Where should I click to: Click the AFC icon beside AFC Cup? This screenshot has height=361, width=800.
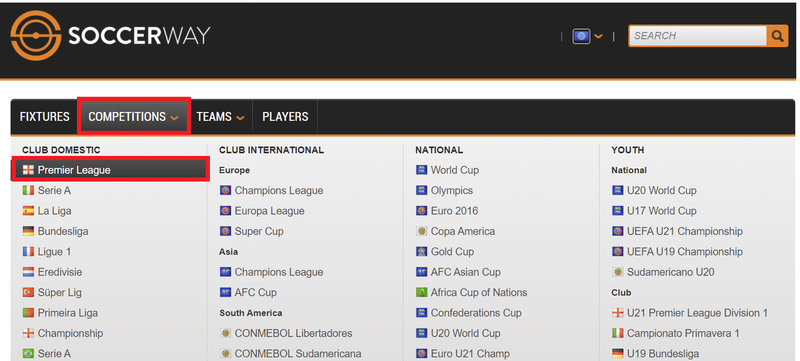(x=225, y=293)
